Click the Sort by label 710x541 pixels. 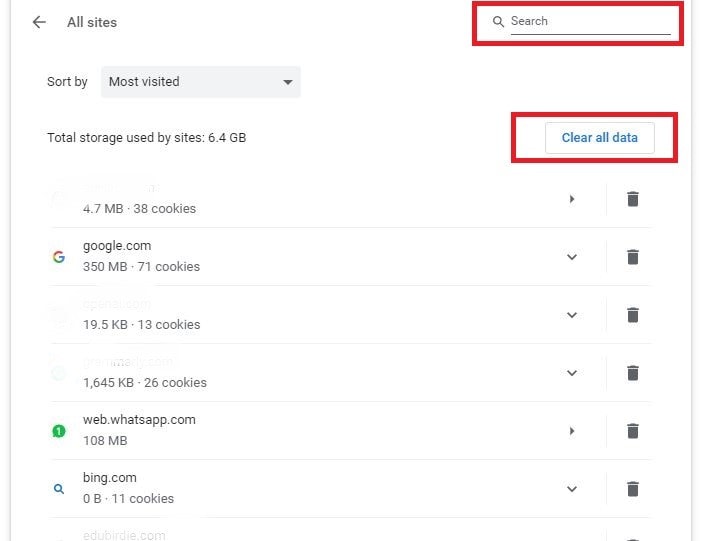coord(67,82)
